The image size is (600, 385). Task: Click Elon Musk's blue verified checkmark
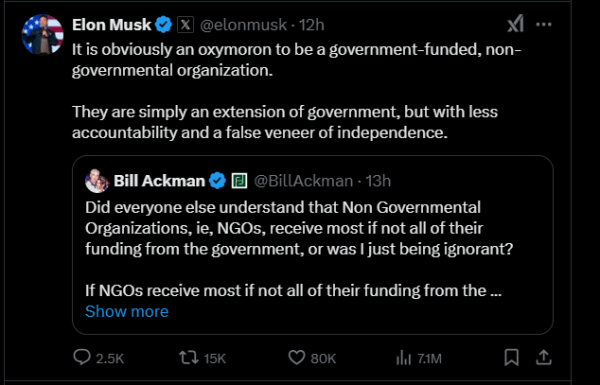163,25
